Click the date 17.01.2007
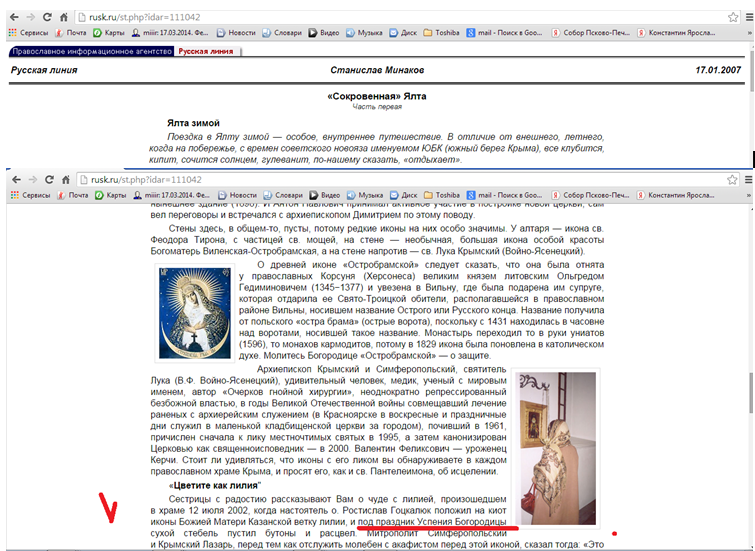Image resolution: width=755 pixels, height=551 pixels. pos(718,70)
